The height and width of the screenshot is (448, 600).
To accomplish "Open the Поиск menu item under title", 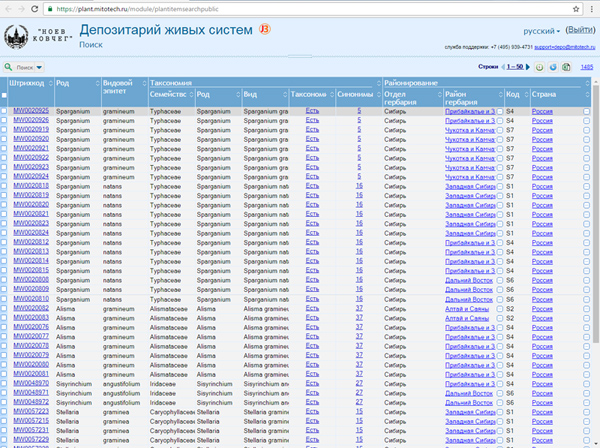I will (89, 45).
